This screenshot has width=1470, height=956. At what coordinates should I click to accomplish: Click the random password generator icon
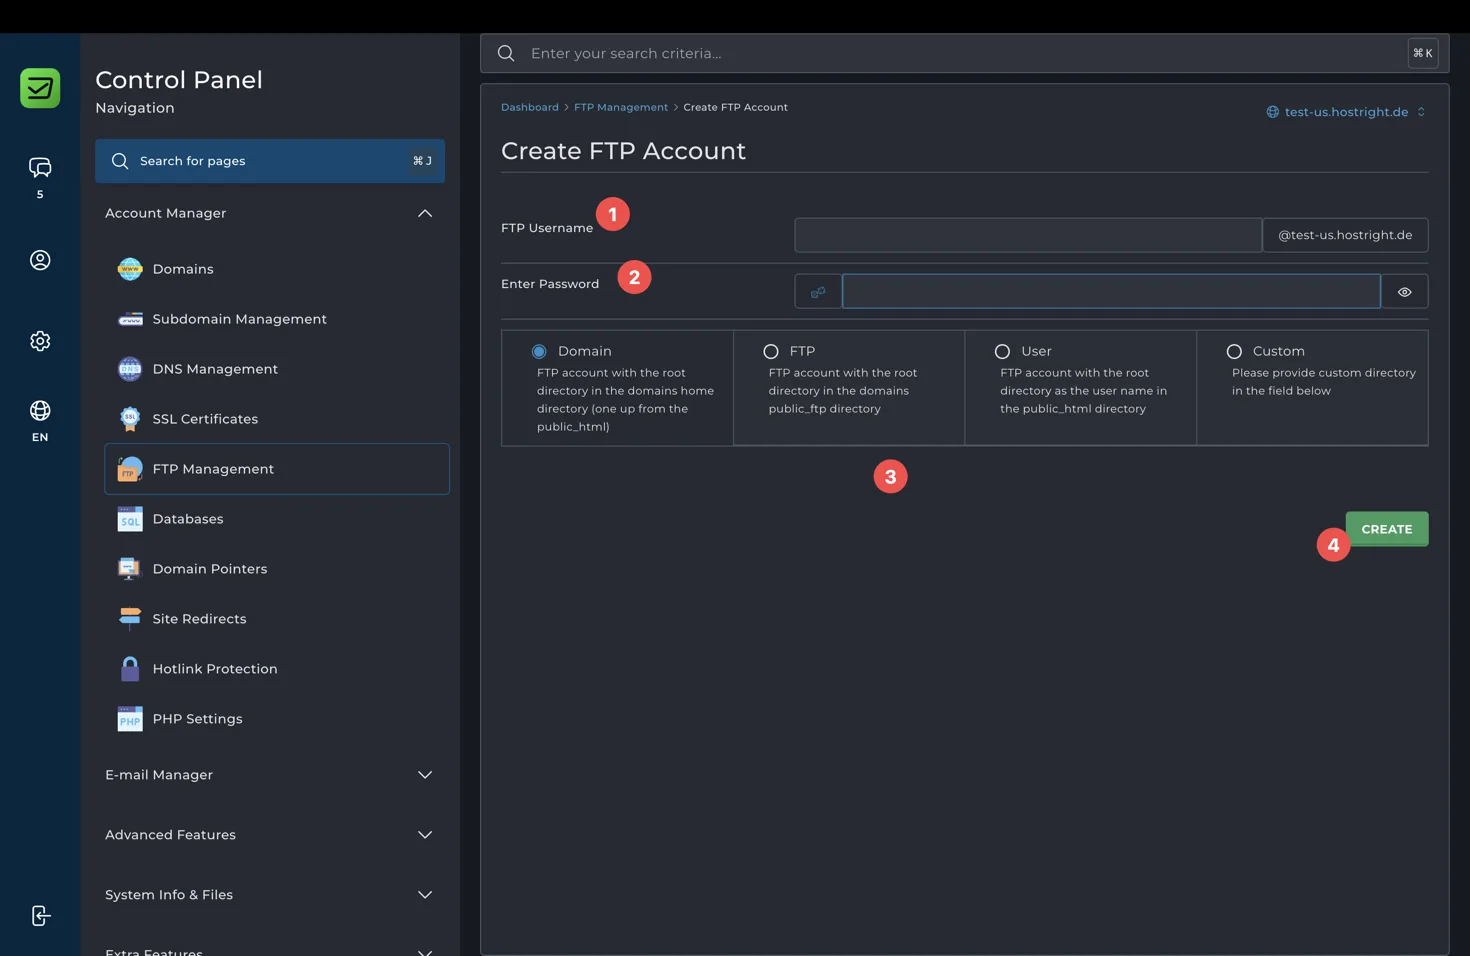tap(818, 292)
